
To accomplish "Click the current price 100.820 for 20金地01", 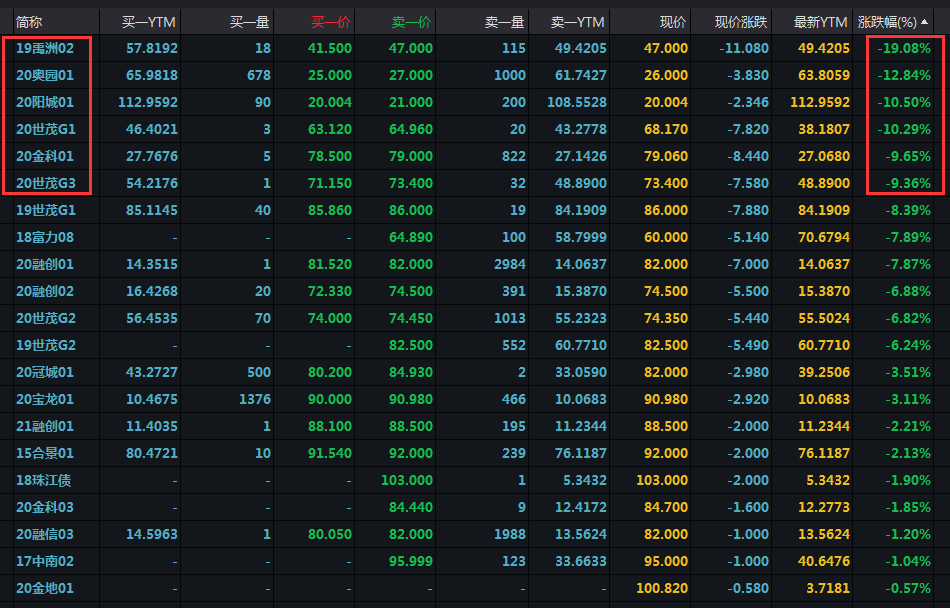I will coord(662,588).
